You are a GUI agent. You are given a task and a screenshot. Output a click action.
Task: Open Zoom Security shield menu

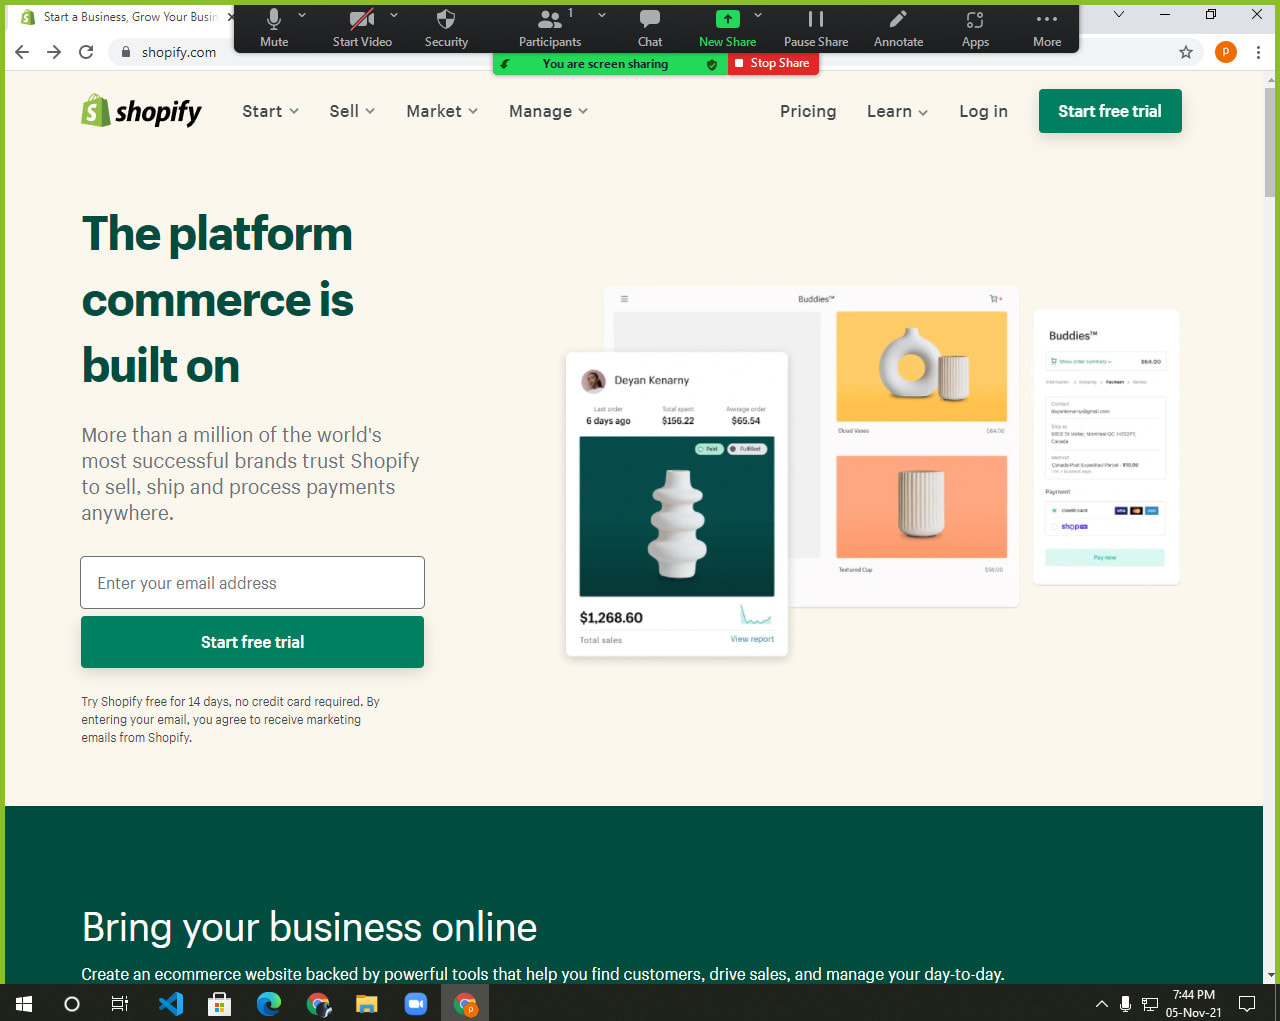pos(446,28)
